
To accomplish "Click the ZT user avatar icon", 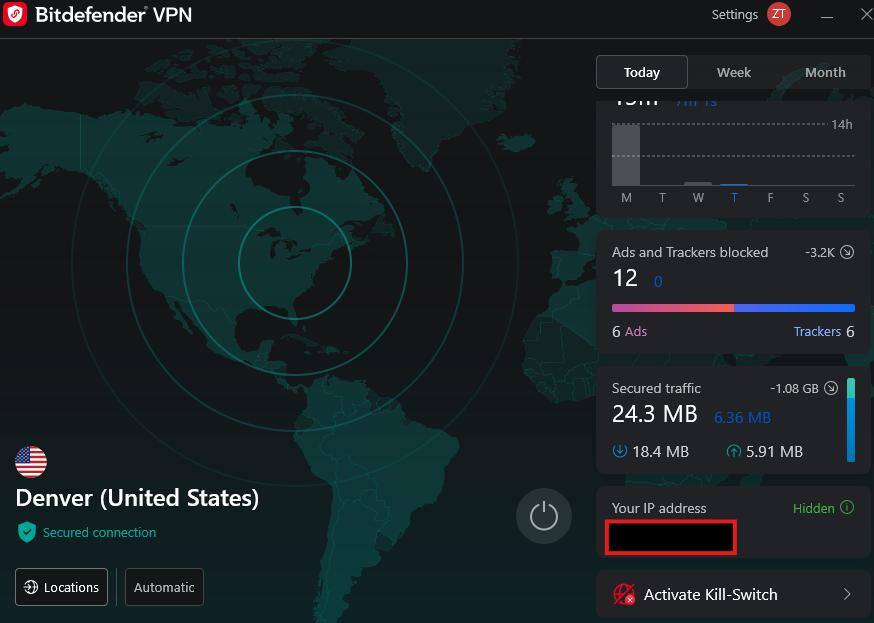I will (778, 14).
